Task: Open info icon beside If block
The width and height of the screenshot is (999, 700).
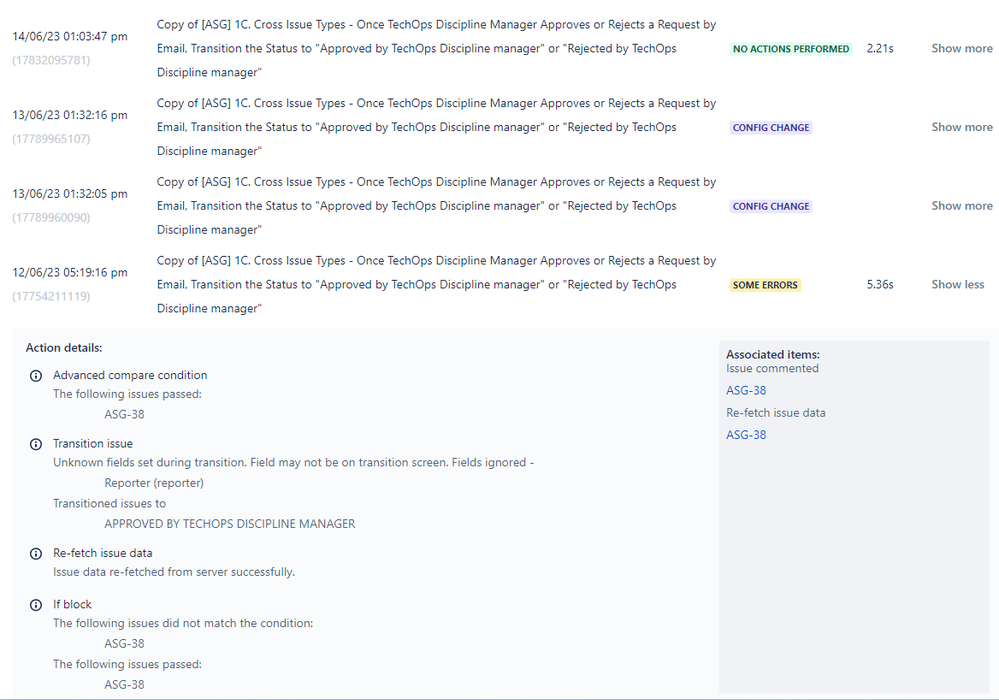Action: [36, 604]
